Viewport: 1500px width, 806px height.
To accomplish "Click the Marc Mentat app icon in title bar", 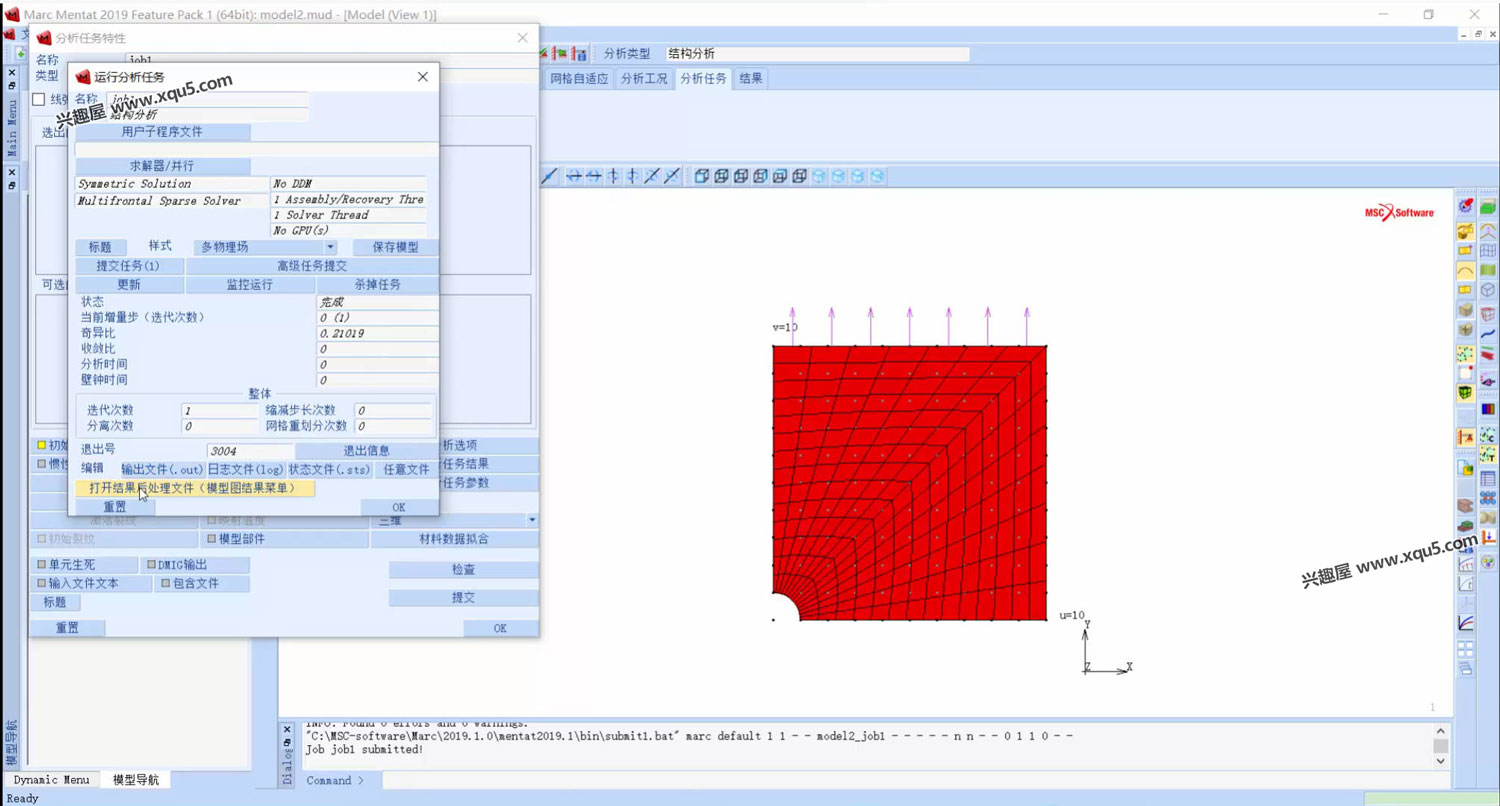I will click(x=12, y=14).
